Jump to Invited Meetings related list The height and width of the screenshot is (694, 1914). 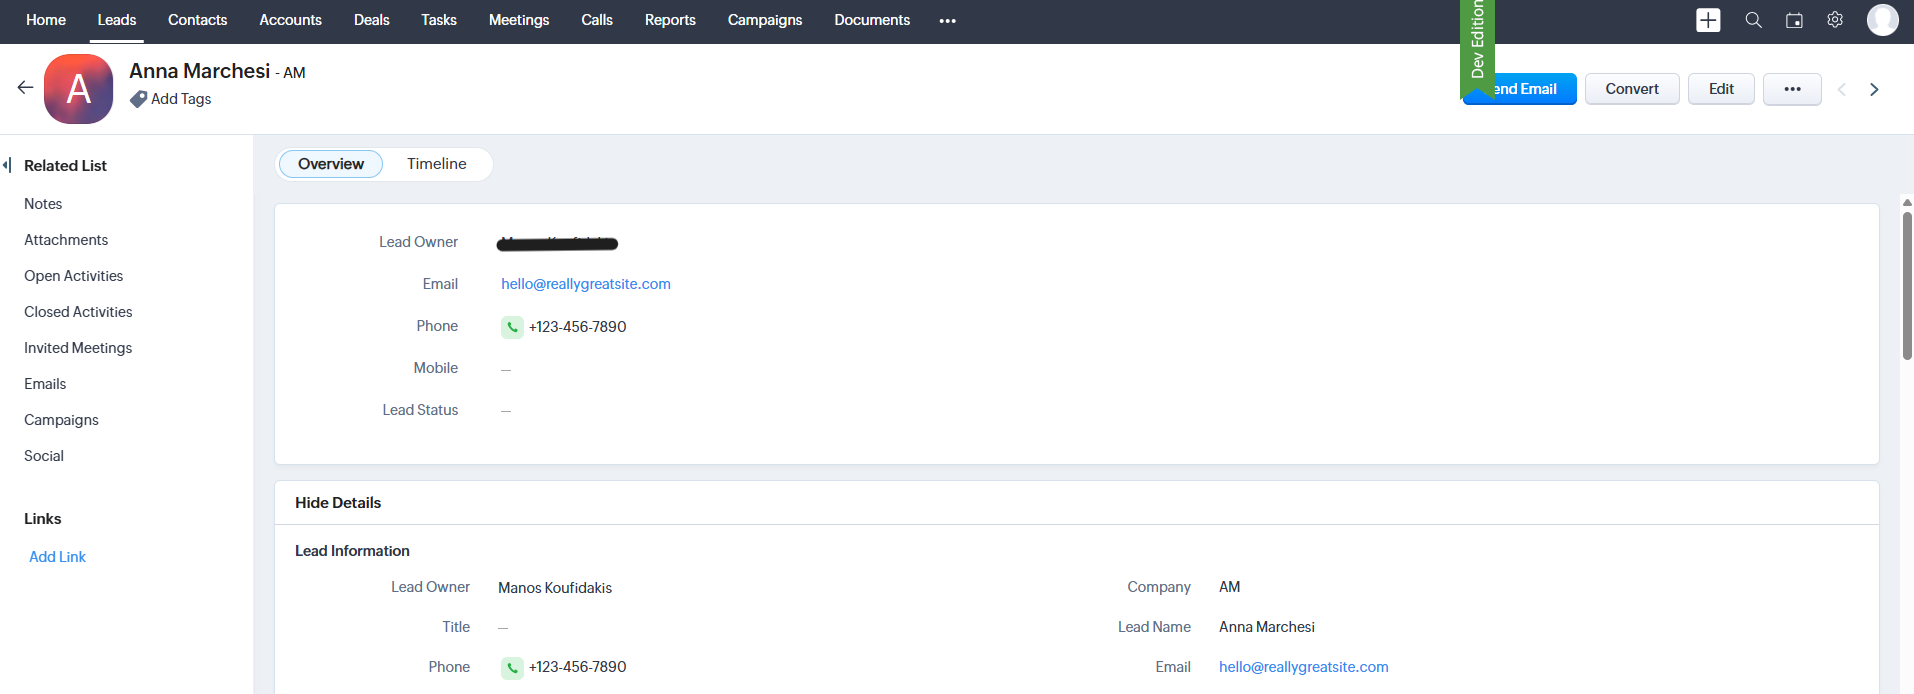[x=78, y=348]
